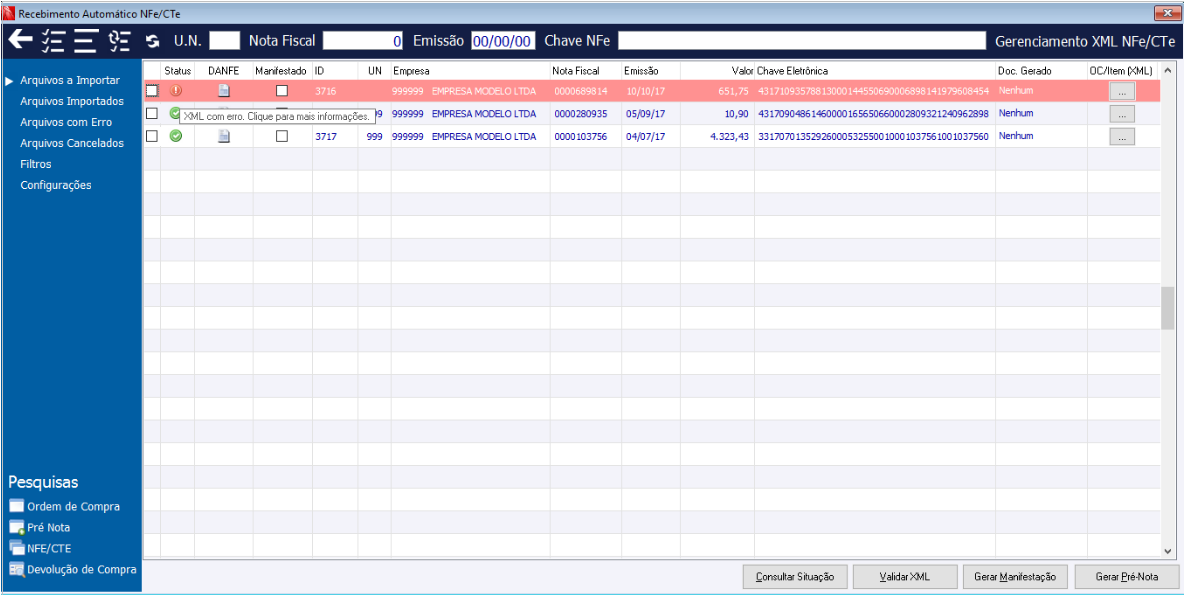This screenshot has height=595, width=1184.
Task: Open Arquivos Importados section
Action: click(x=72, y=100)
